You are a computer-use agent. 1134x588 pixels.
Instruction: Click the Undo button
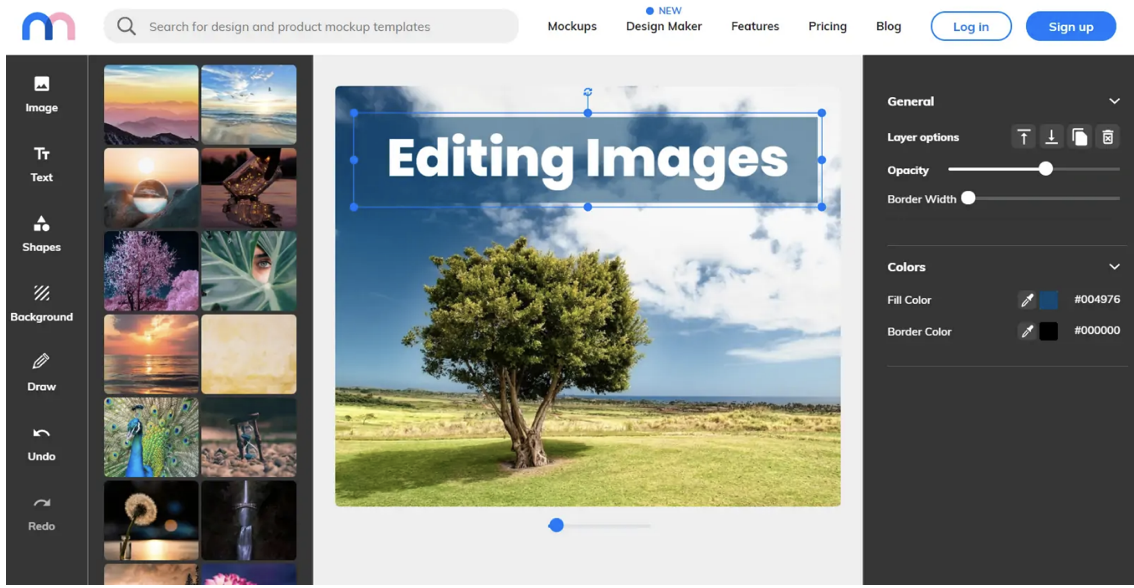pos(41,443)
